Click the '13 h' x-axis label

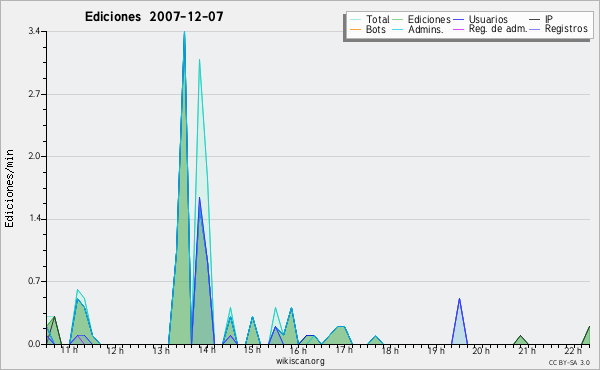click(161, 350)
